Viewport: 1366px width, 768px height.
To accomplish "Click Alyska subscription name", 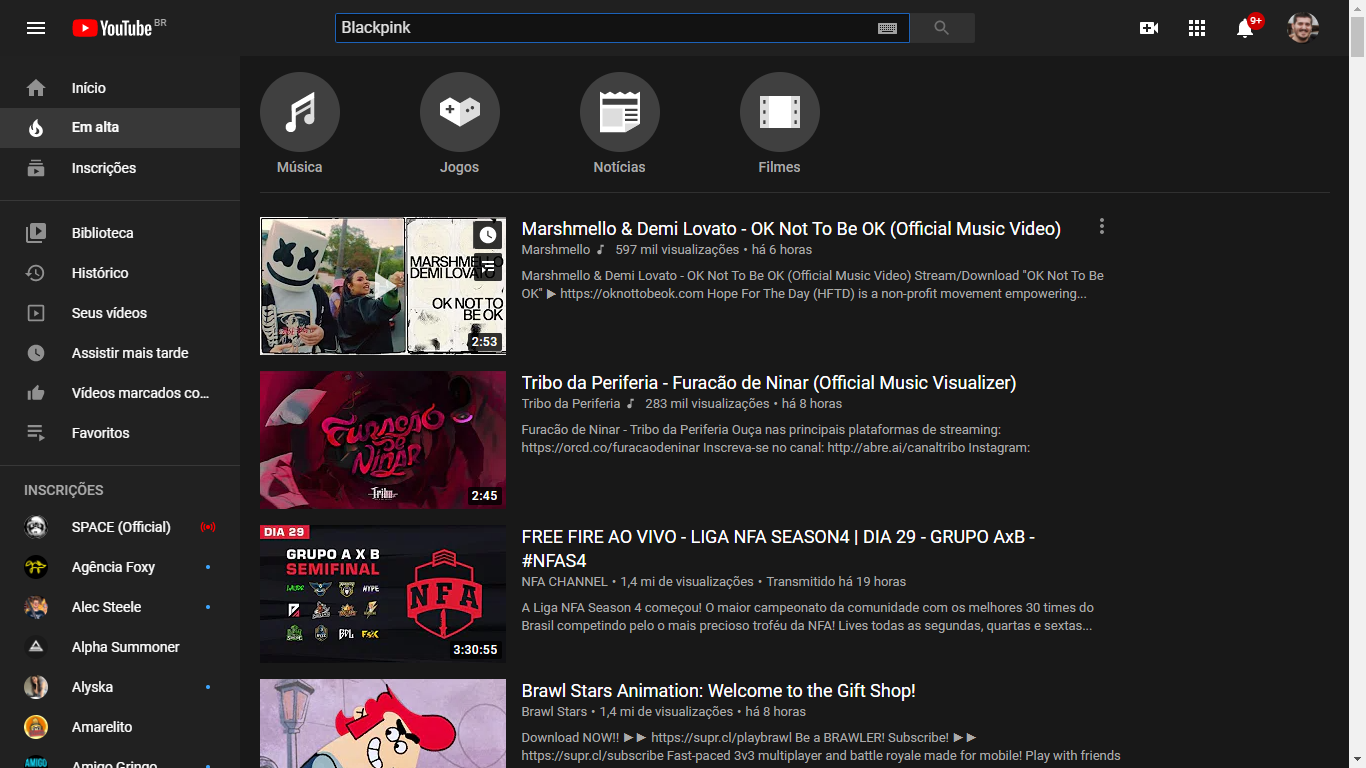I will pyautogui.click(x=92, y=687).
